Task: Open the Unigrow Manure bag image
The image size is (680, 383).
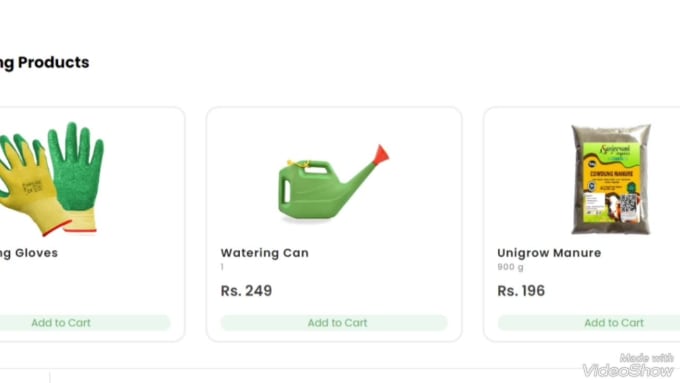Action: point(611,179)
